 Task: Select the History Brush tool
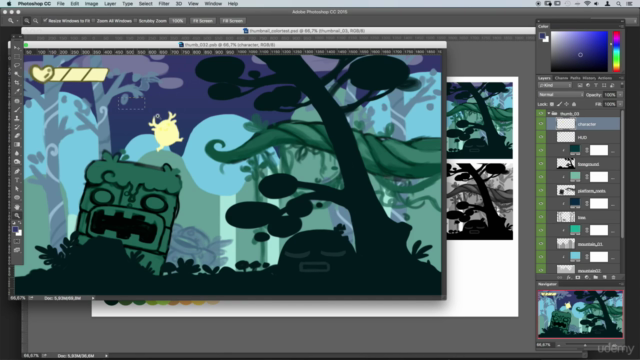coord(17,127)
